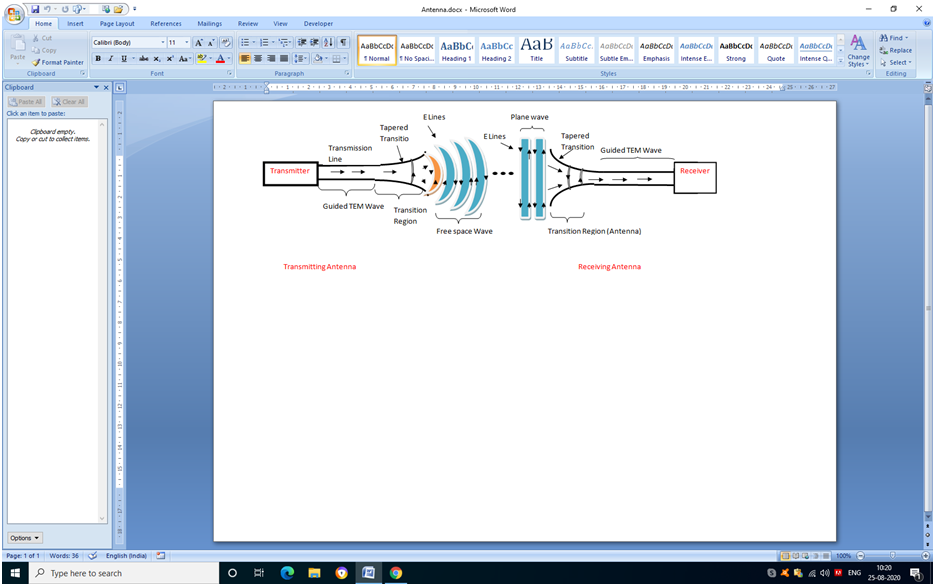Toggle show/hide paragraph marks
Image resolution: width=935 pixels, height=586 pixels.
[343, 43]
